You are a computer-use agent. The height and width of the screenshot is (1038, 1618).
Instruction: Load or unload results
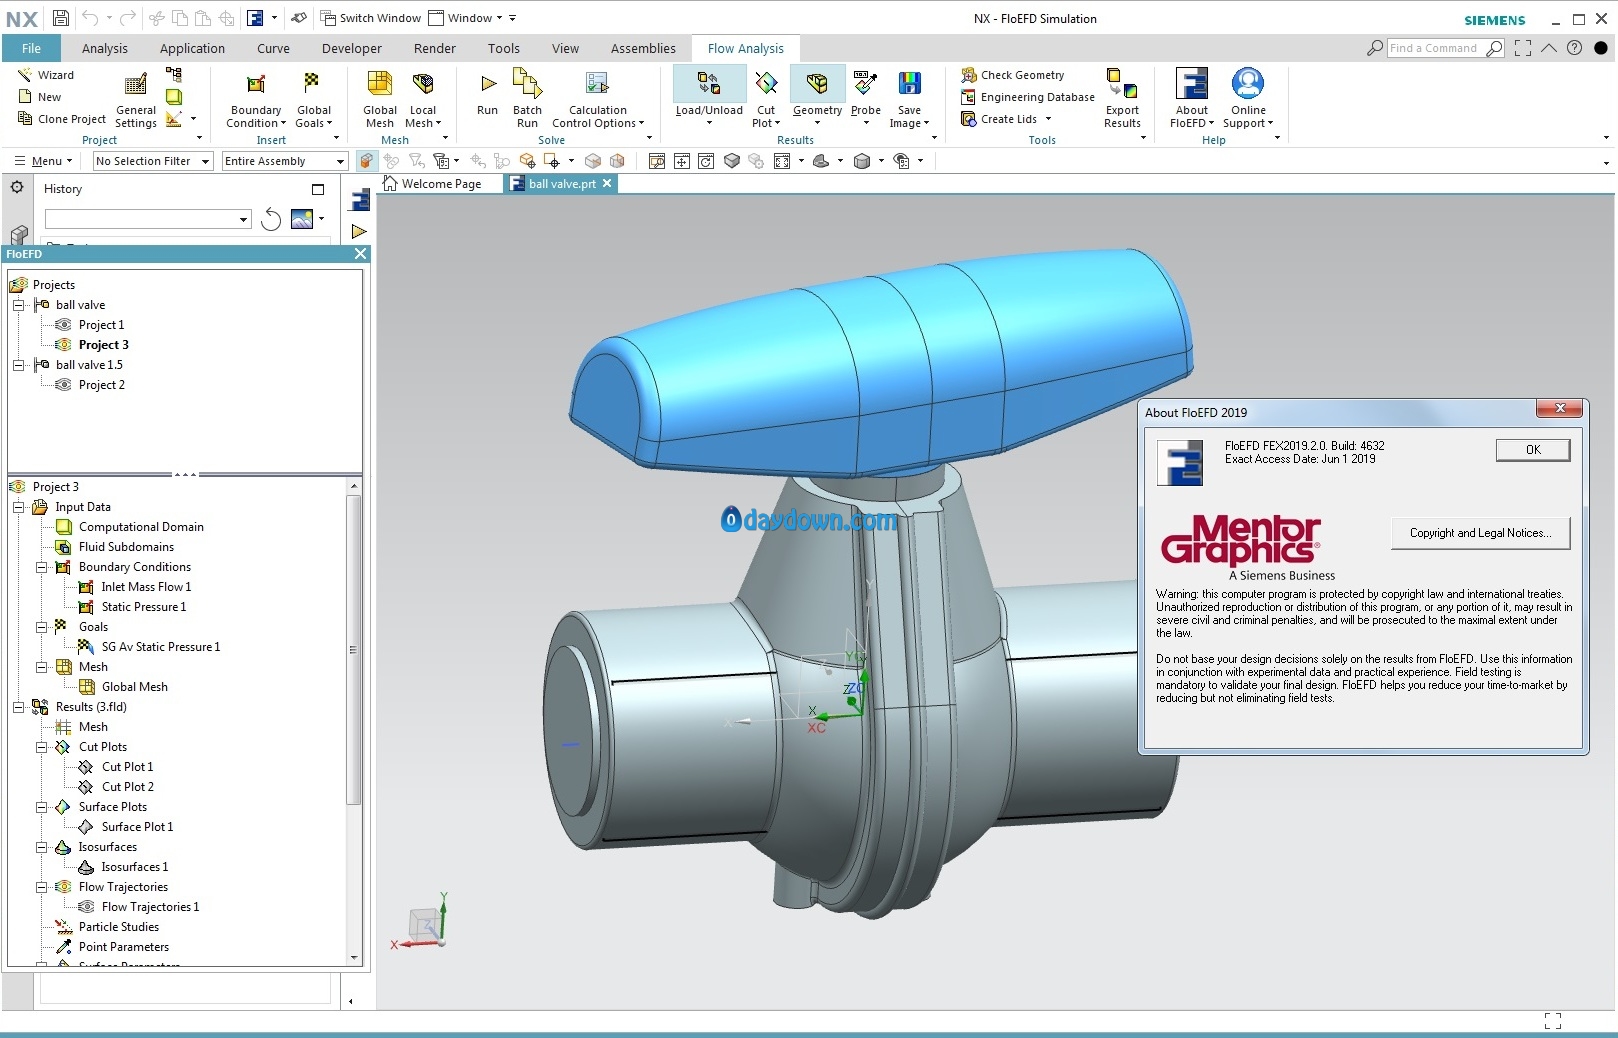tap(709, 97)
